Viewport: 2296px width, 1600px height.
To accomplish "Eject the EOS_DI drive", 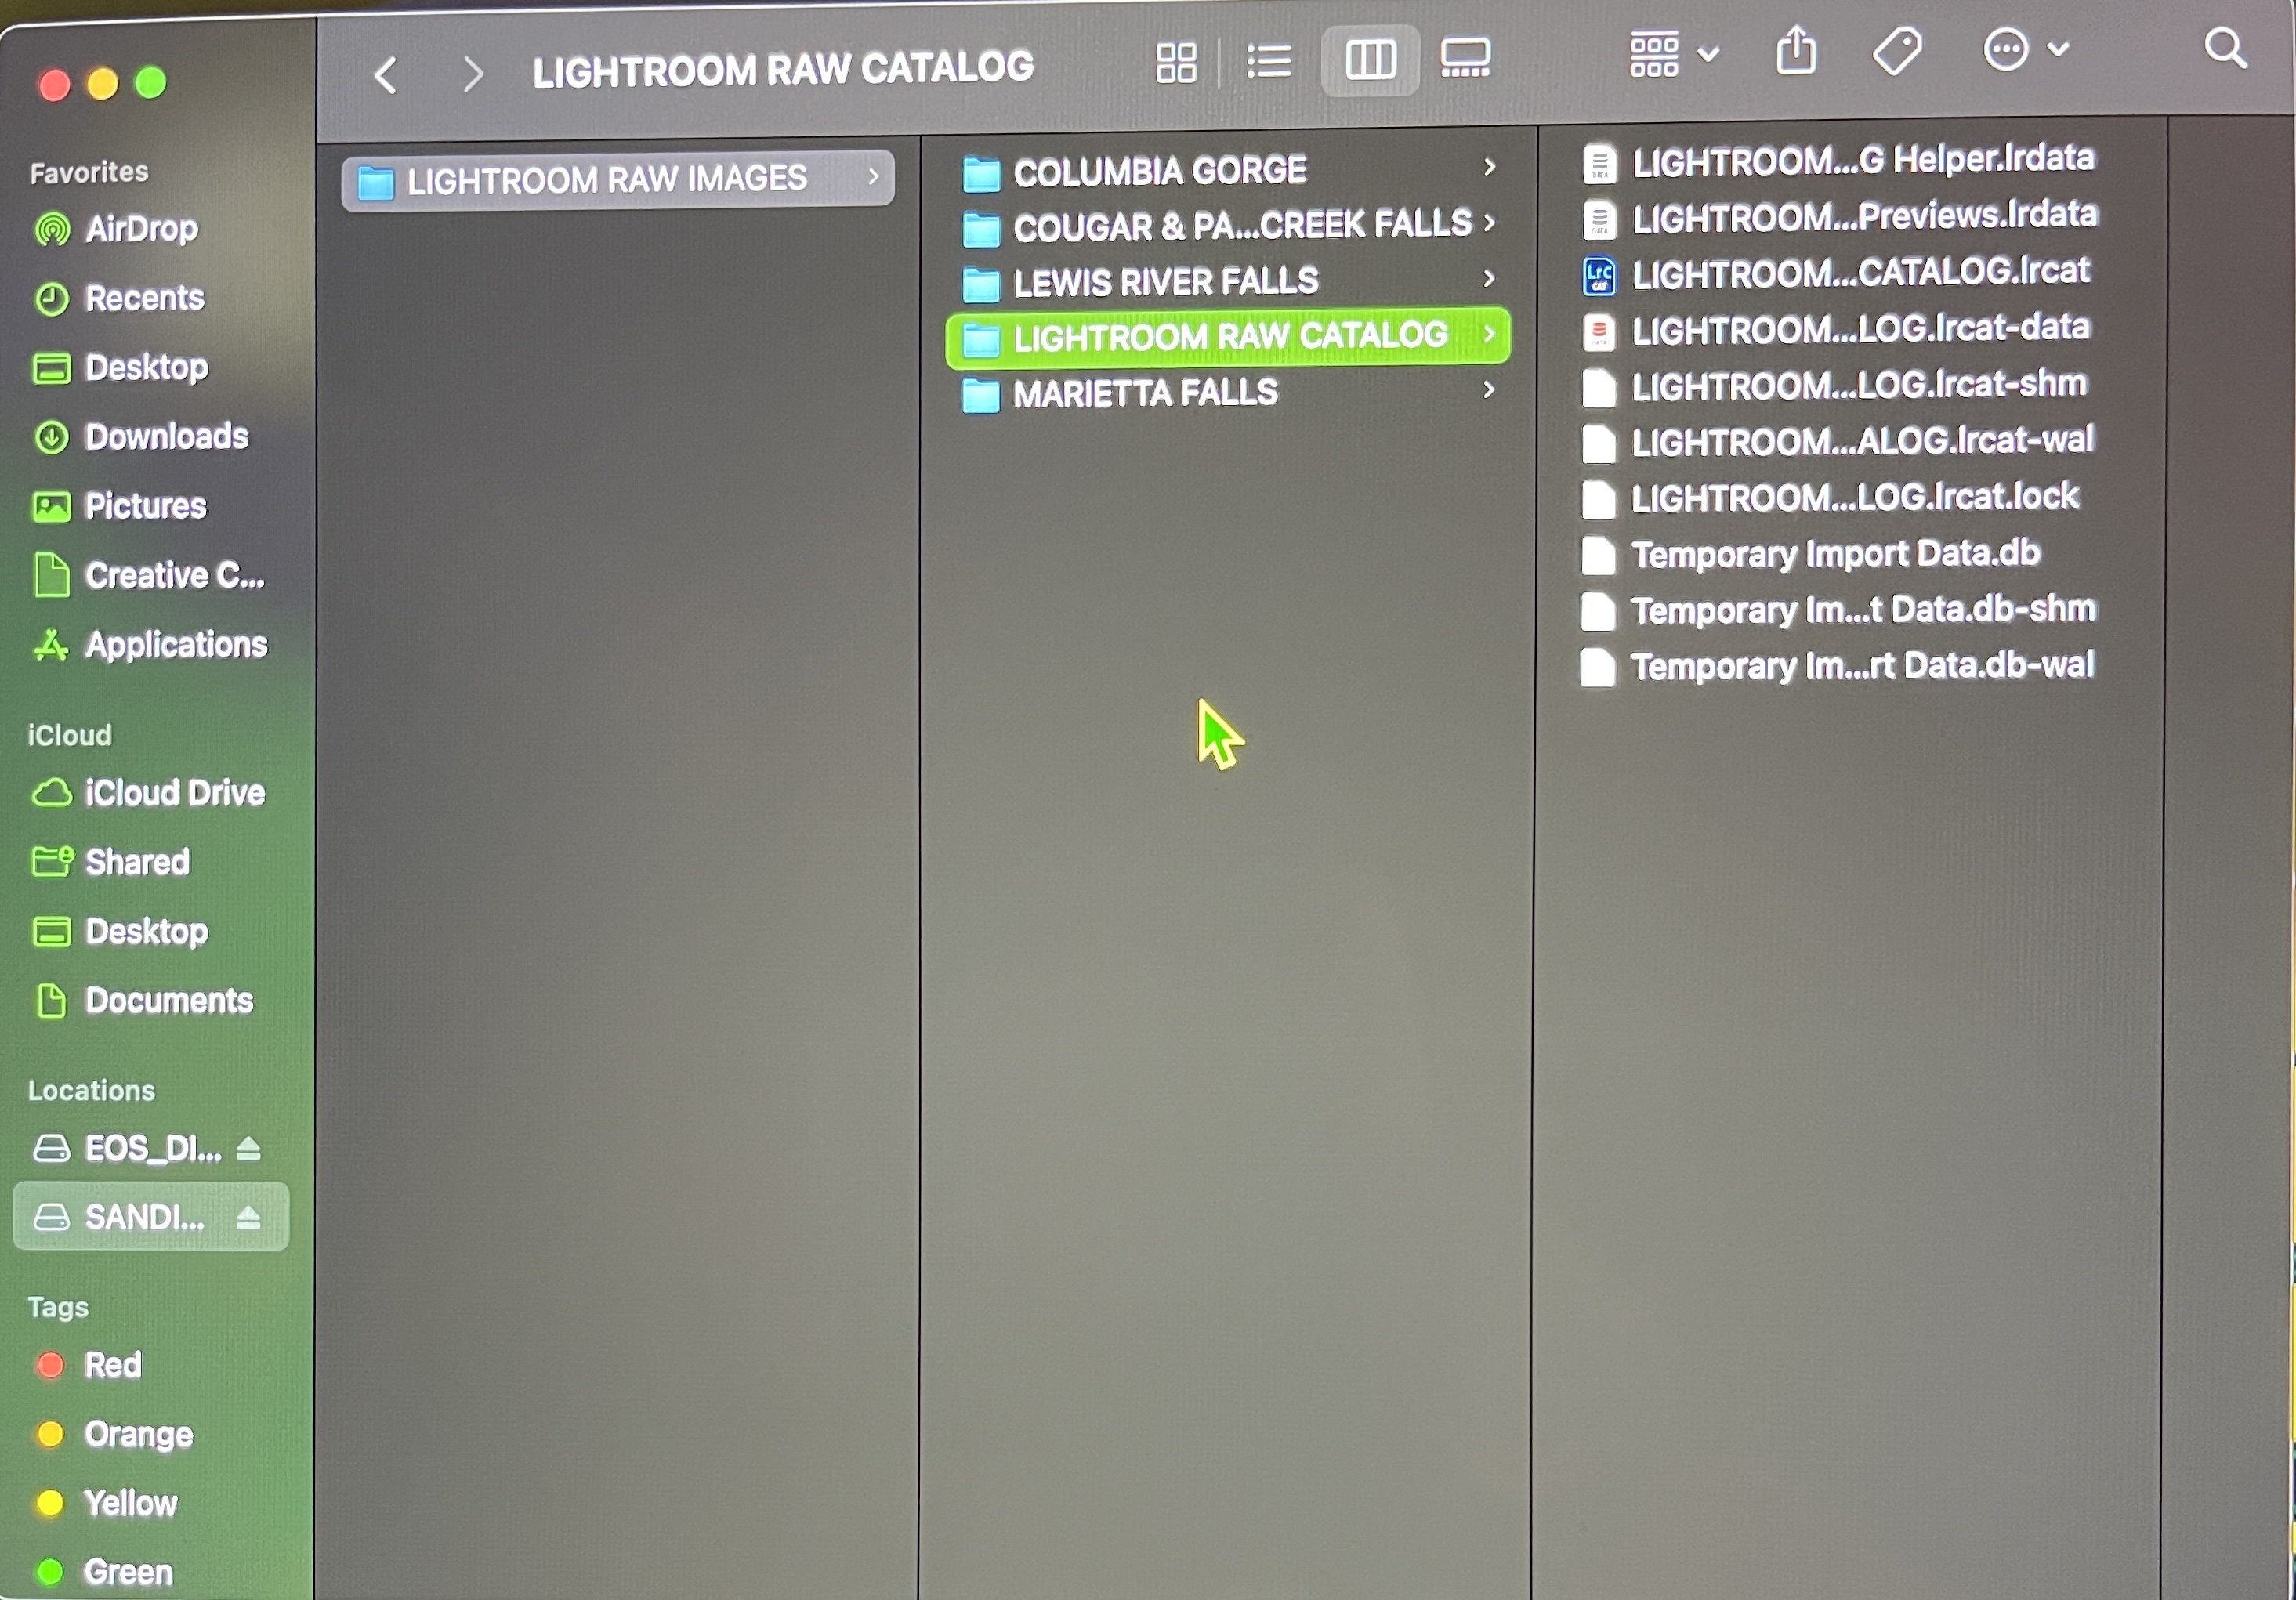I will [248, 1148].
